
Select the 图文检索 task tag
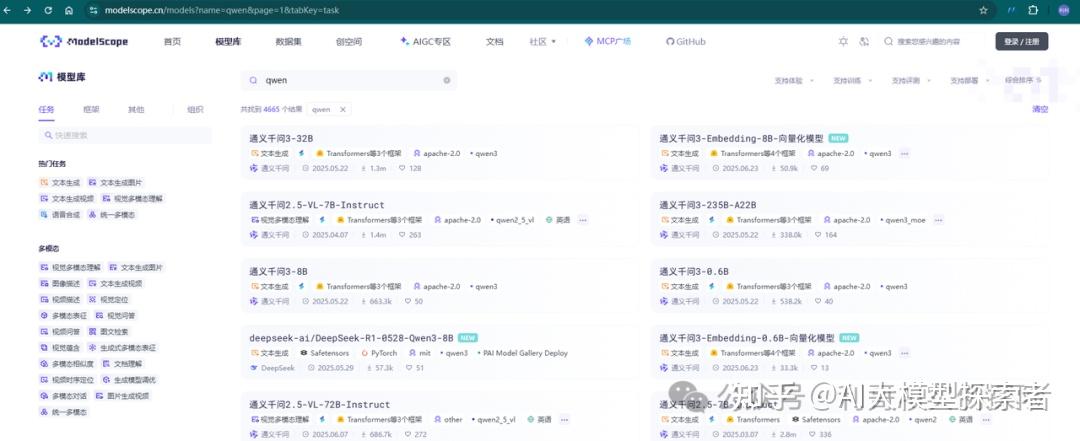pyautogui.click(x=108, y=331)
